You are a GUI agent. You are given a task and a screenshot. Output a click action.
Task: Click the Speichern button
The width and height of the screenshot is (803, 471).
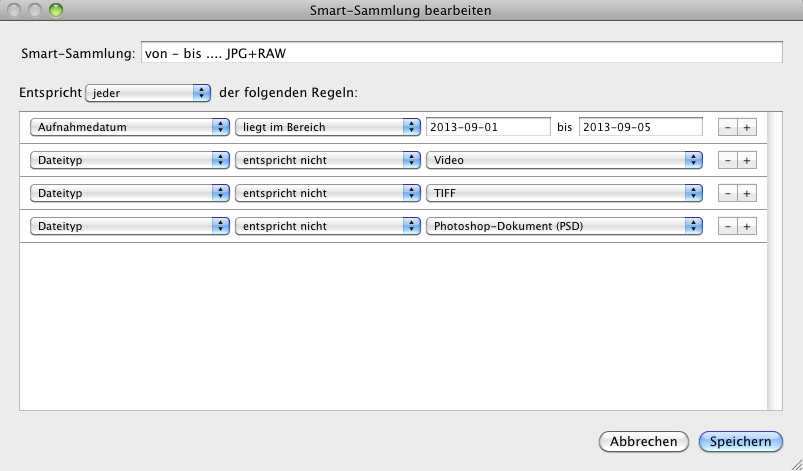click(740, 441)
